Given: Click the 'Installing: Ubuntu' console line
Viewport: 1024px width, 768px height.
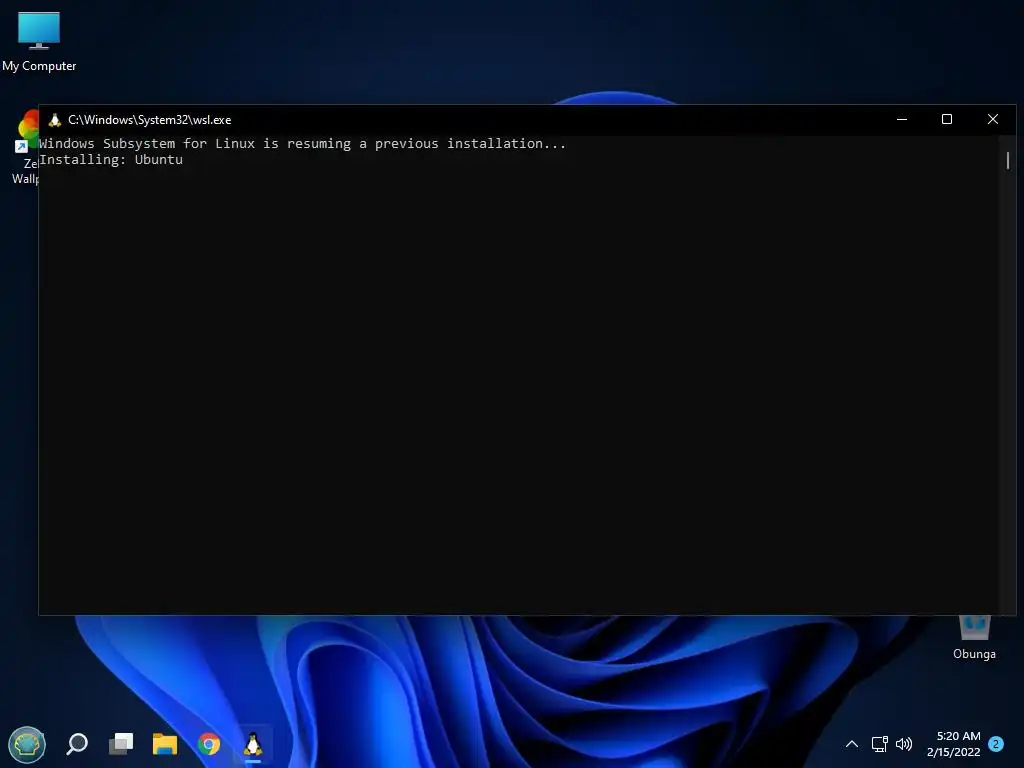Looking at the screenshot, I should coord(111,160).
